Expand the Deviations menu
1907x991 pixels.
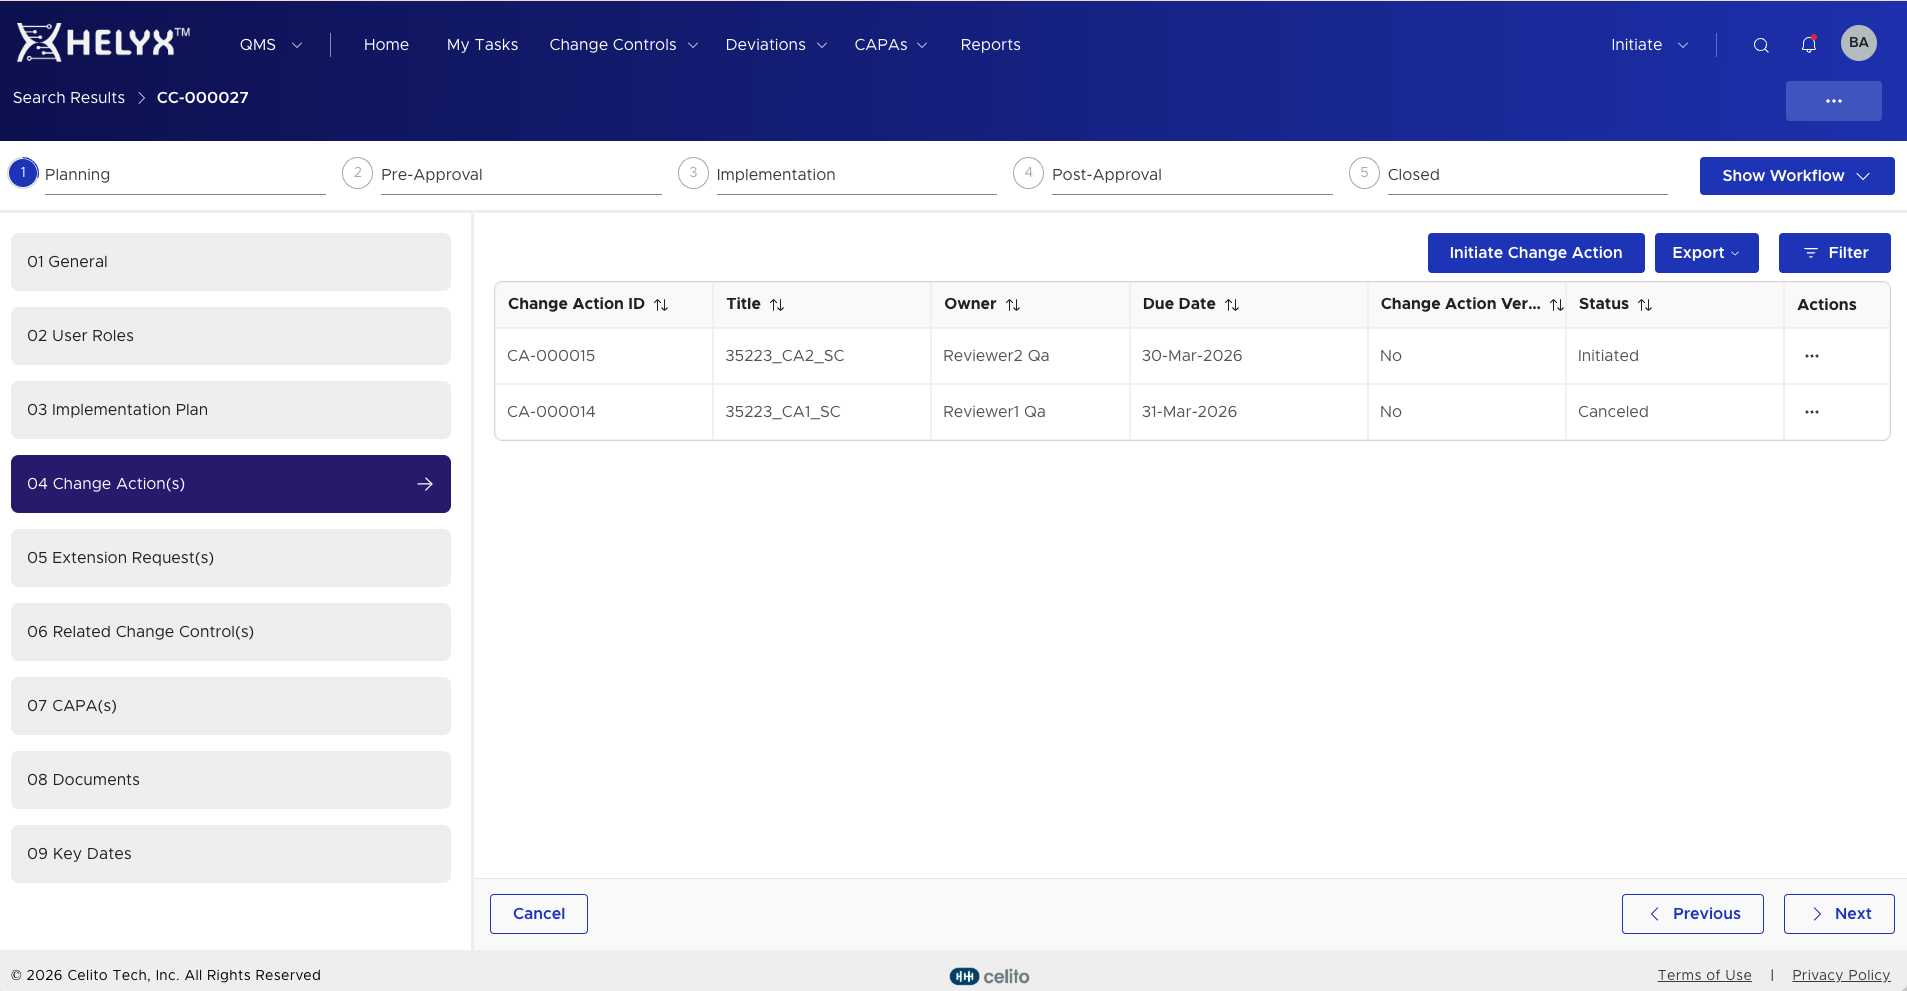click(776, 45)
